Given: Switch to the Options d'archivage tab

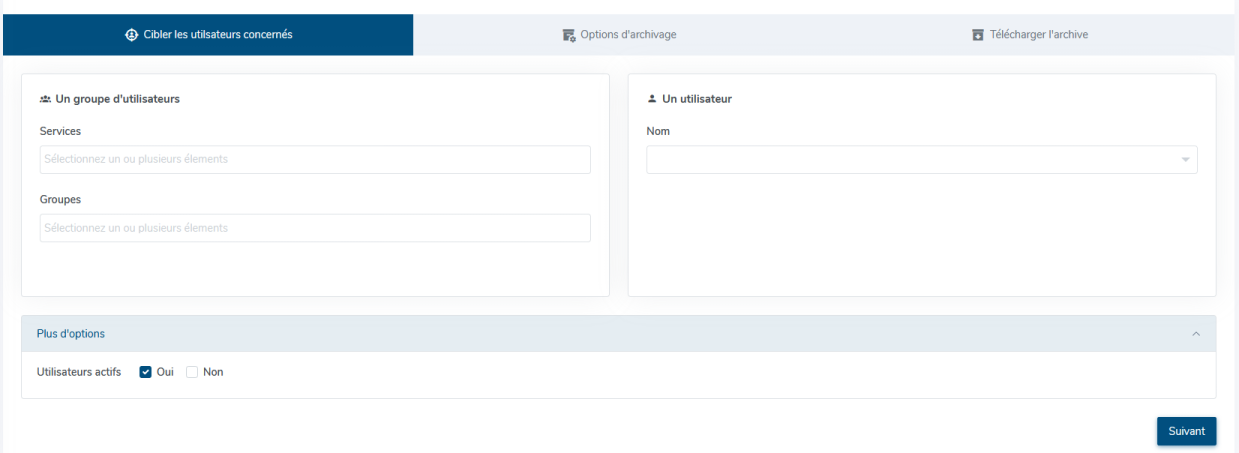Looking at the screenshot, I should click(619, 35).
